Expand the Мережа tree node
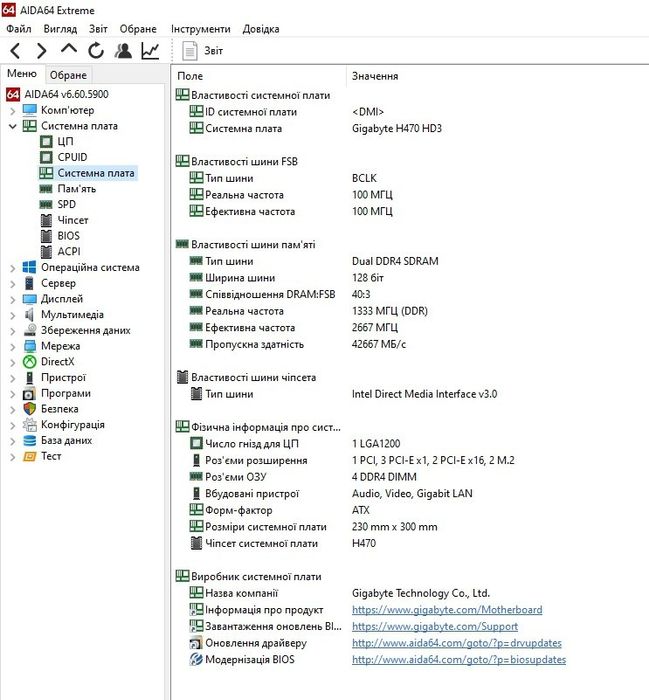 [12, 346]
